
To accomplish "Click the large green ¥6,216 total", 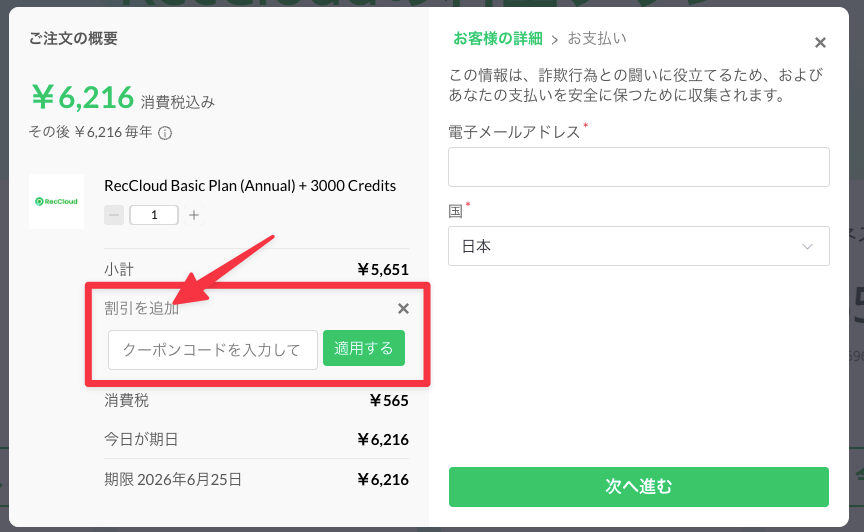I will pos(82,98).
